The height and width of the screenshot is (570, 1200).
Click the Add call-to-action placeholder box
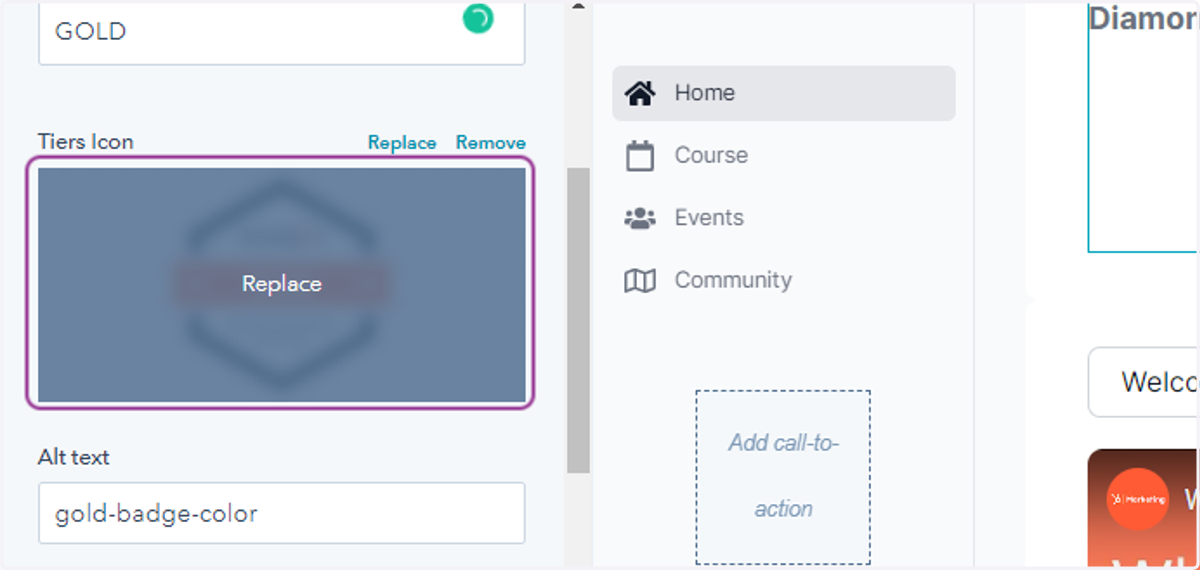[784, 477]
